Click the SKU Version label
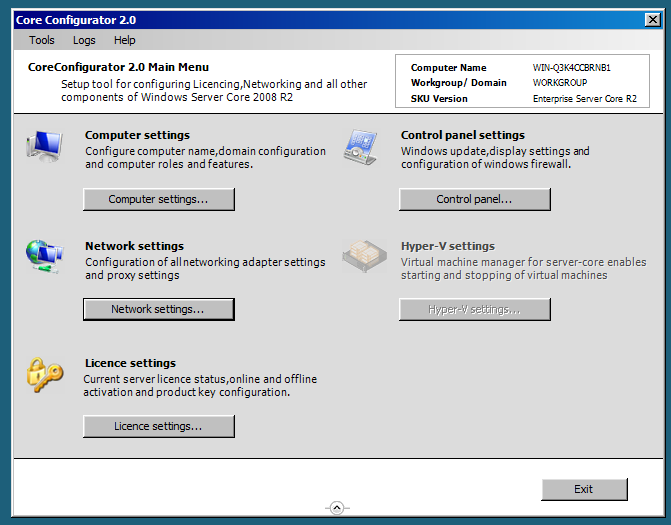 click(439, 99)
